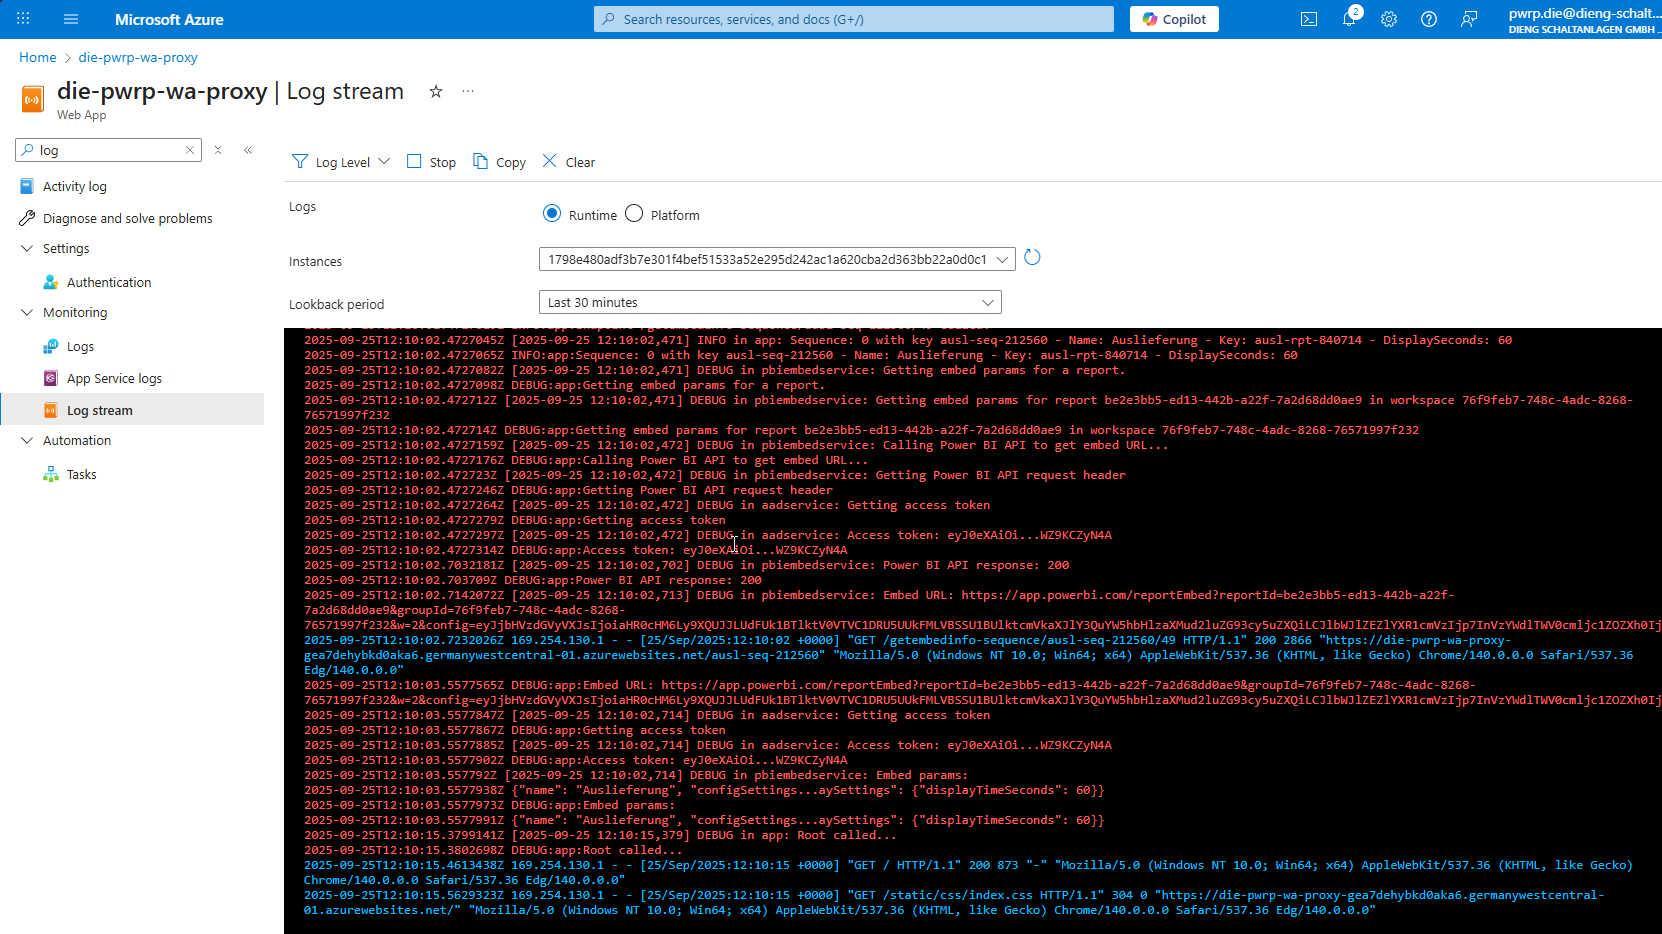This screenshot has width=1662, height=934.
Task: Stop the log stream
Action: 432,162
